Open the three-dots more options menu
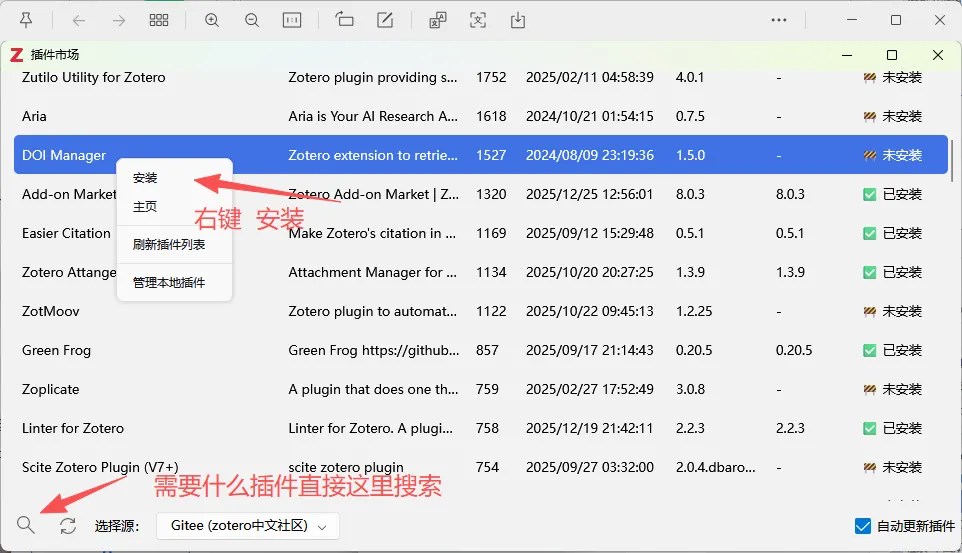The width and height of the screenshot is (962, 553). pyautogui.click(x=779, y=20)
